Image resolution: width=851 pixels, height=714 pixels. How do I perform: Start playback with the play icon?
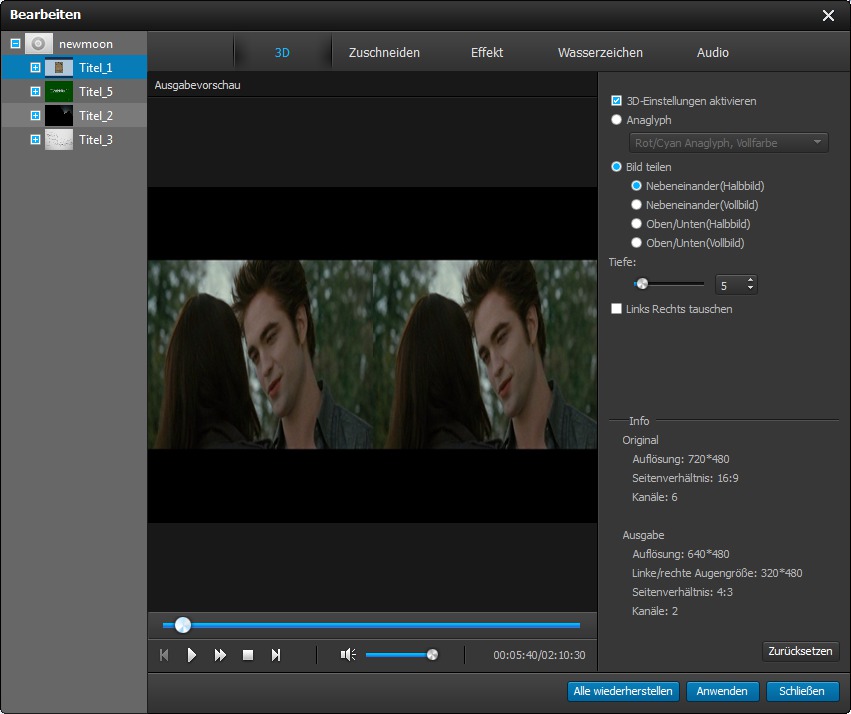[192, 655]
